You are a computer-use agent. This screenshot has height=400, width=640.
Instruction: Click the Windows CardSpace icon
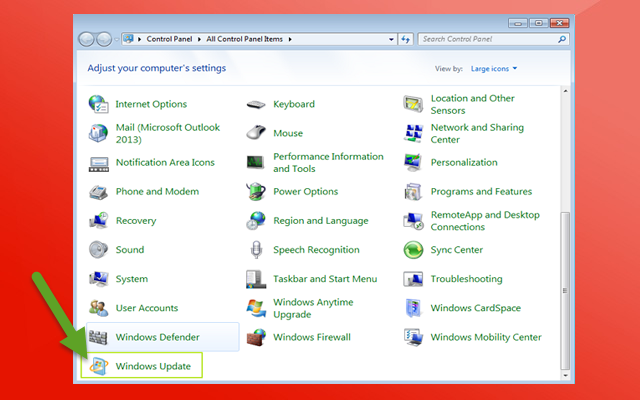coord(413,308)
